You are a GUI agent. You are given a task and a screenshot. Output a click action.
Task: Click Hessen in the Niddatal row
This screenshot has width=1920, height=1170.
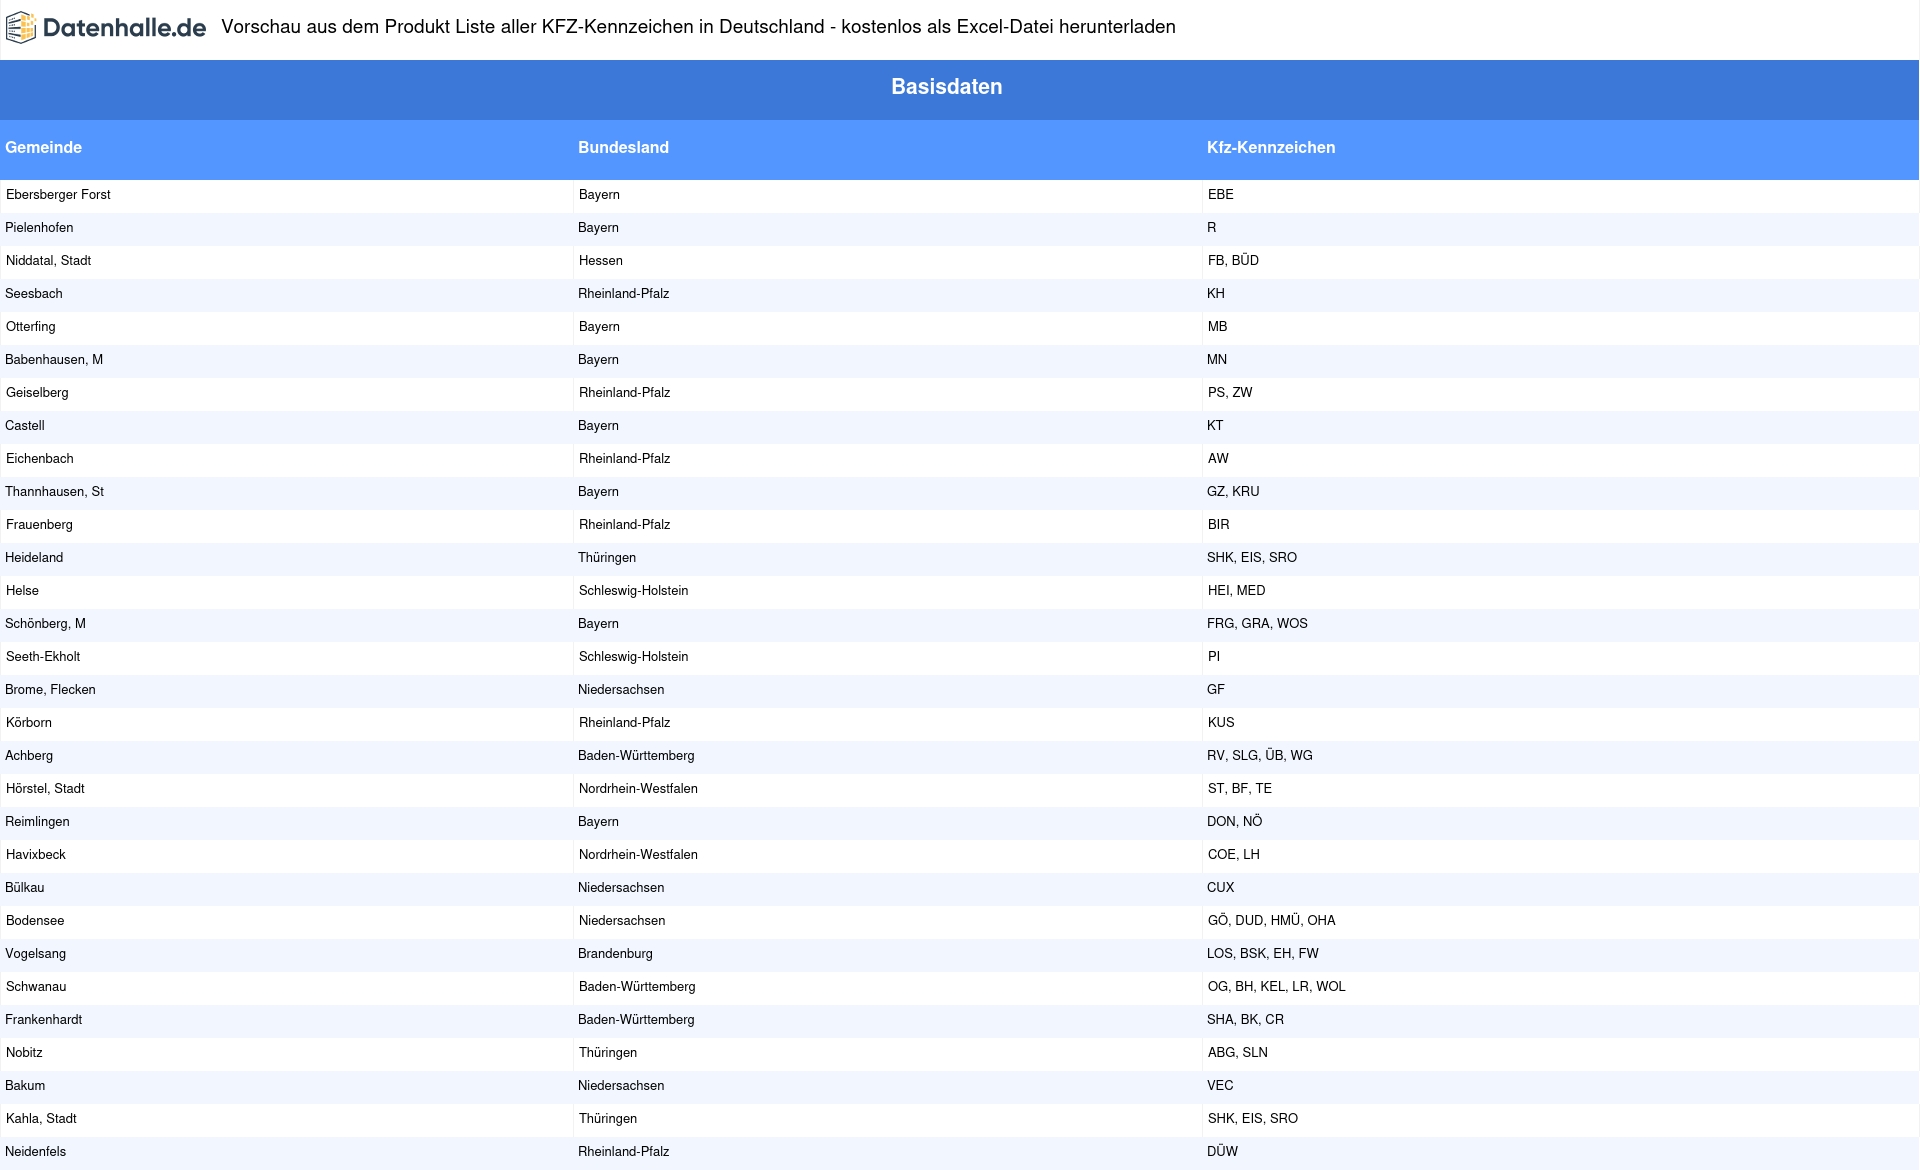[601, 261]
